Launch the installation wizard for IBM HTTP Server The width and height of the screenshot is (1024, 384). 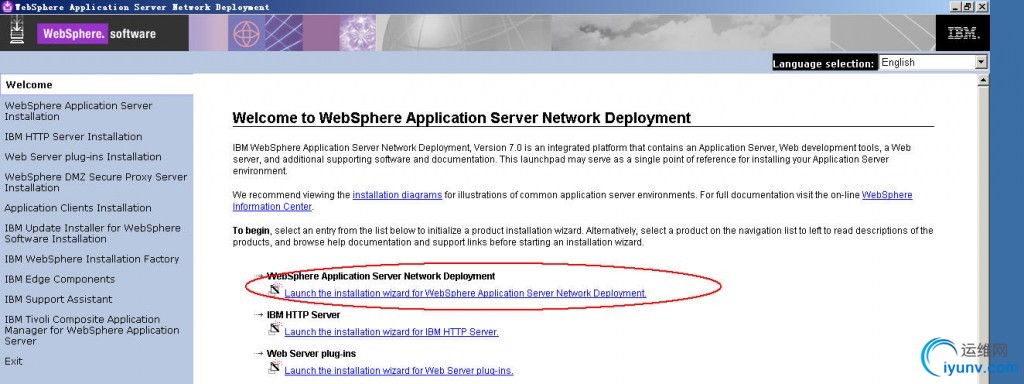point(391,332)
